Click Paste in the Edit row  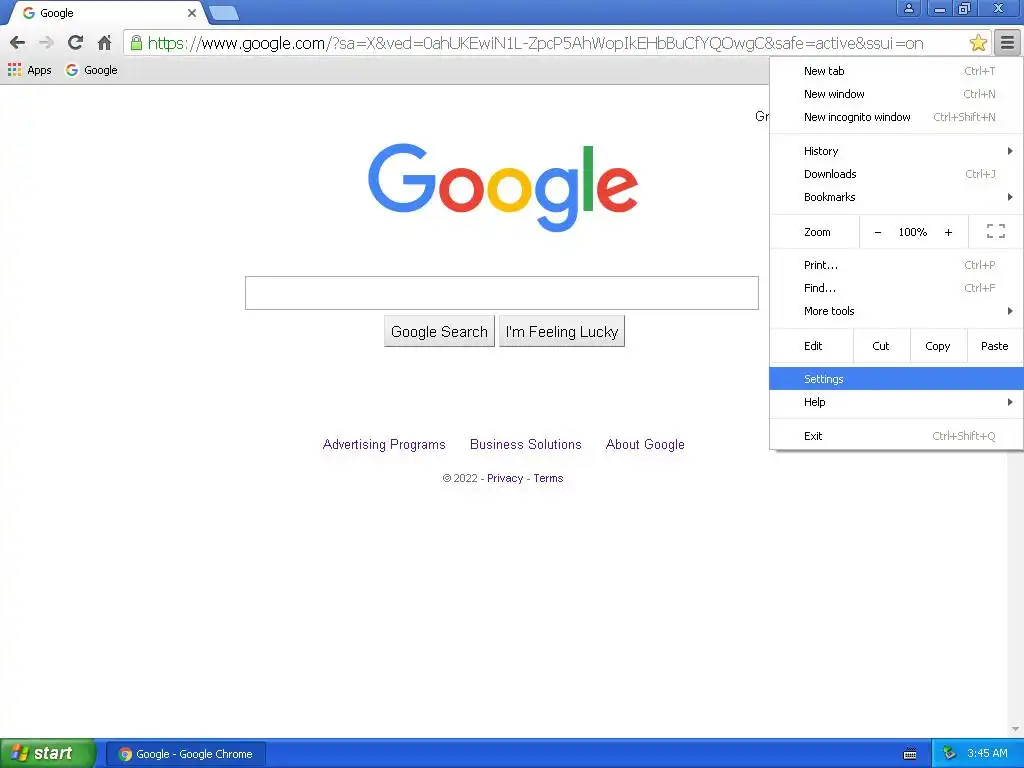coord(995,346)
